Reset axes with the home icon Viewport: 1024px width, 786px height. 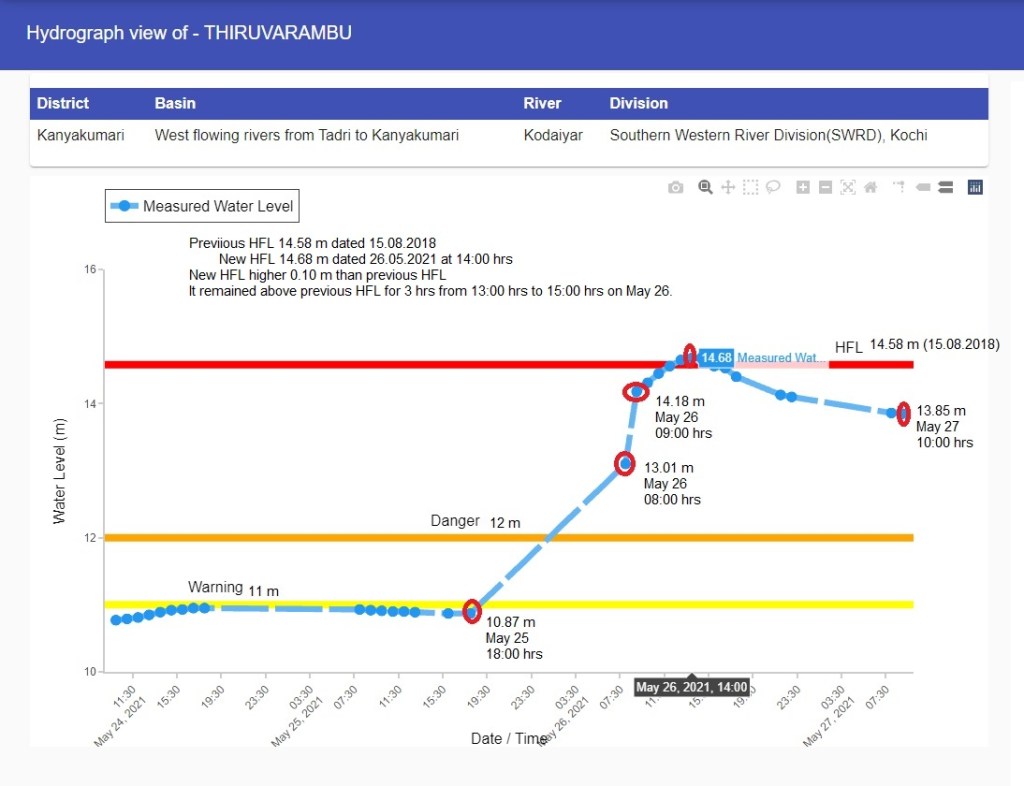click(x=870, y=187)
